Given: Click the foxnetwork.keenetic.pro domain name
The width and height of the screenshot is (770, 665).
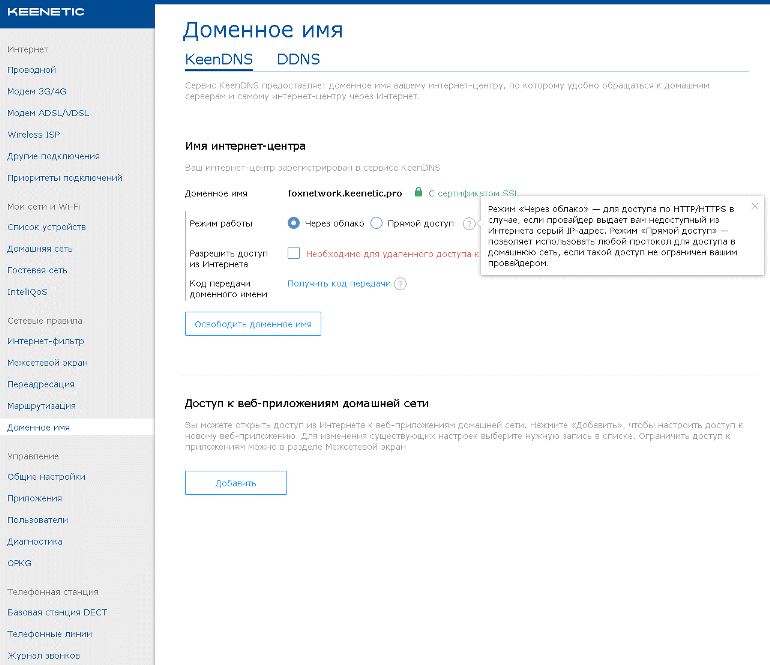Looking at the screenshot, I should click(344, 194).
